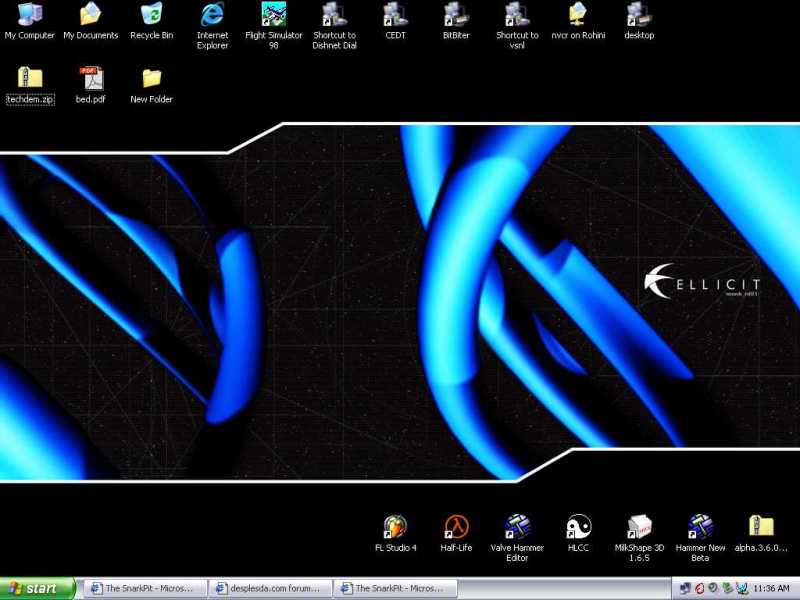Viewport: 800px width, 600px height.
Task: Launch Half-Life from the desktop
Action: pyautogui.click(x=456, y=527)
